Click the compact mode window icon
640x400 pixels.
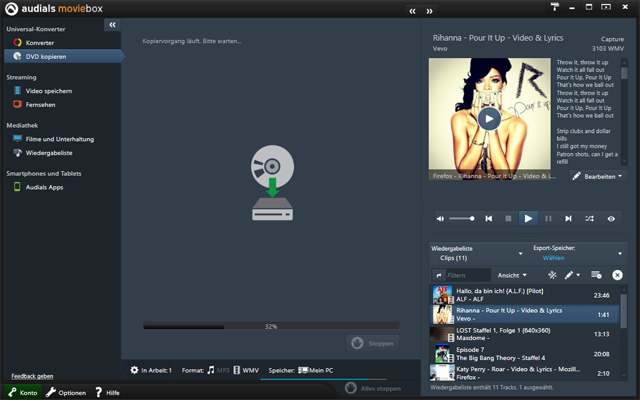pos(606,7)
